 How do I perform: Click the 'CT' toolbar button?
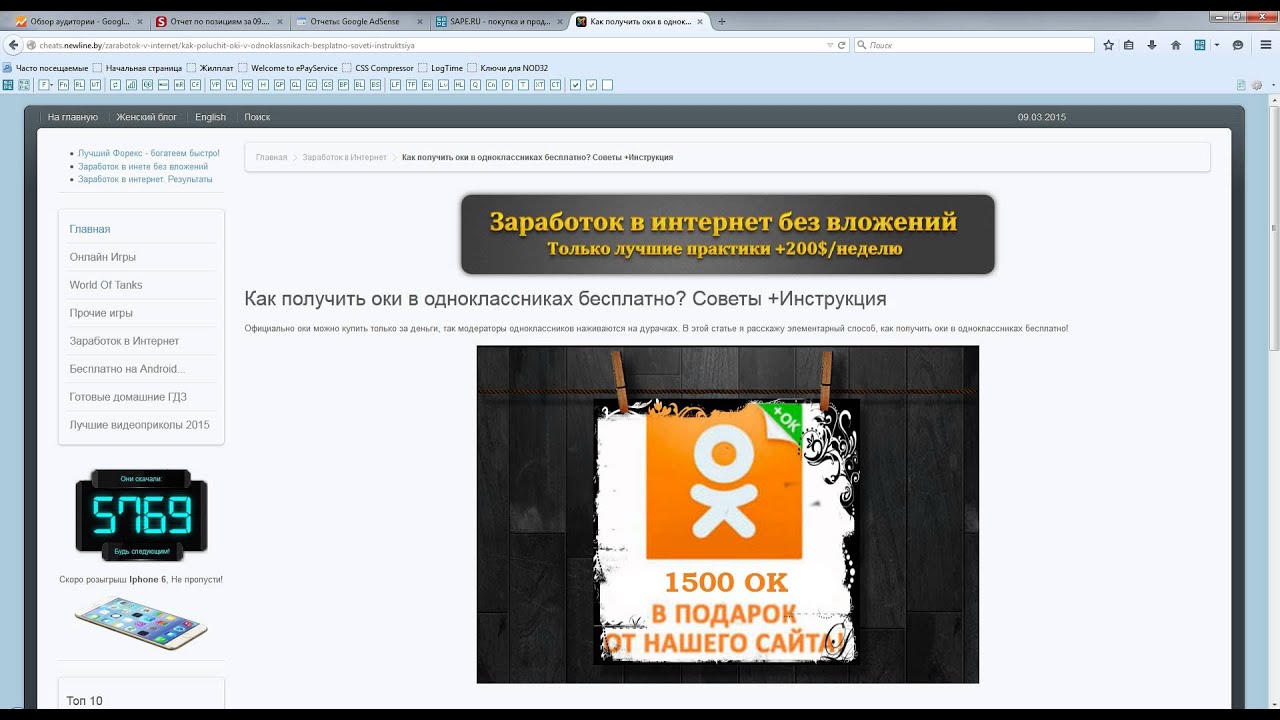[x=555, y=85]
